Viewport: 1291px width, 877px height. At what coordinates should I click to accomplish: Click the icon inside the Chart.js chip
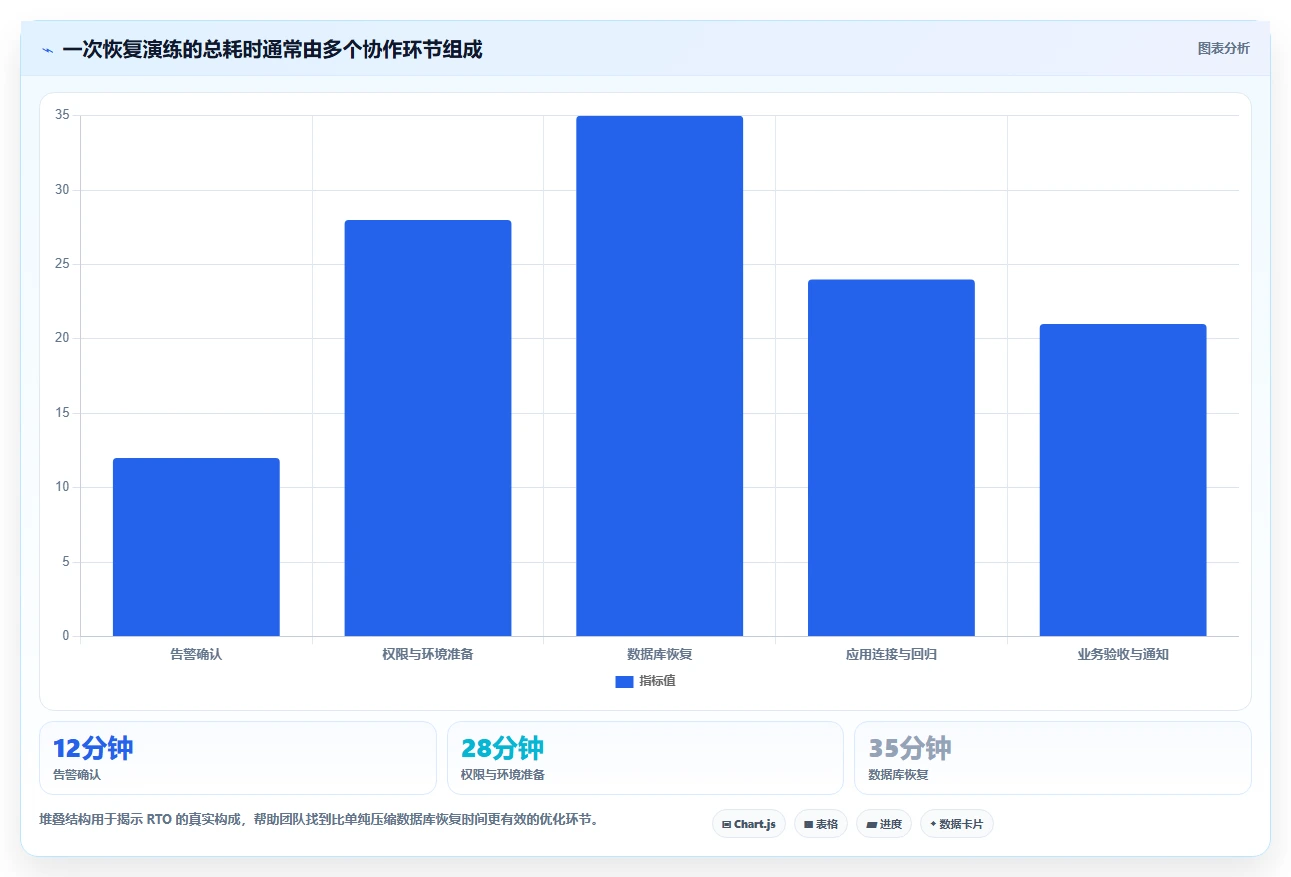click(x=726, y=825)
